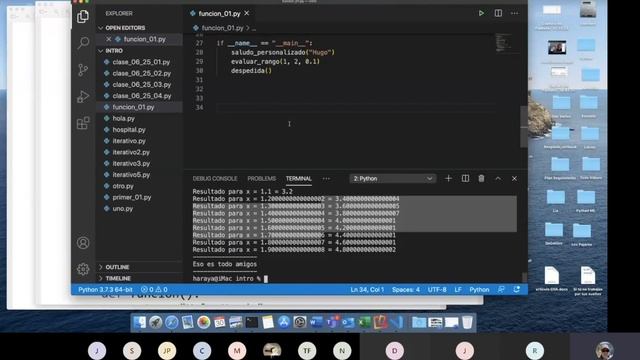Open the '2: Python' terminal dropdown

(393, 178)
